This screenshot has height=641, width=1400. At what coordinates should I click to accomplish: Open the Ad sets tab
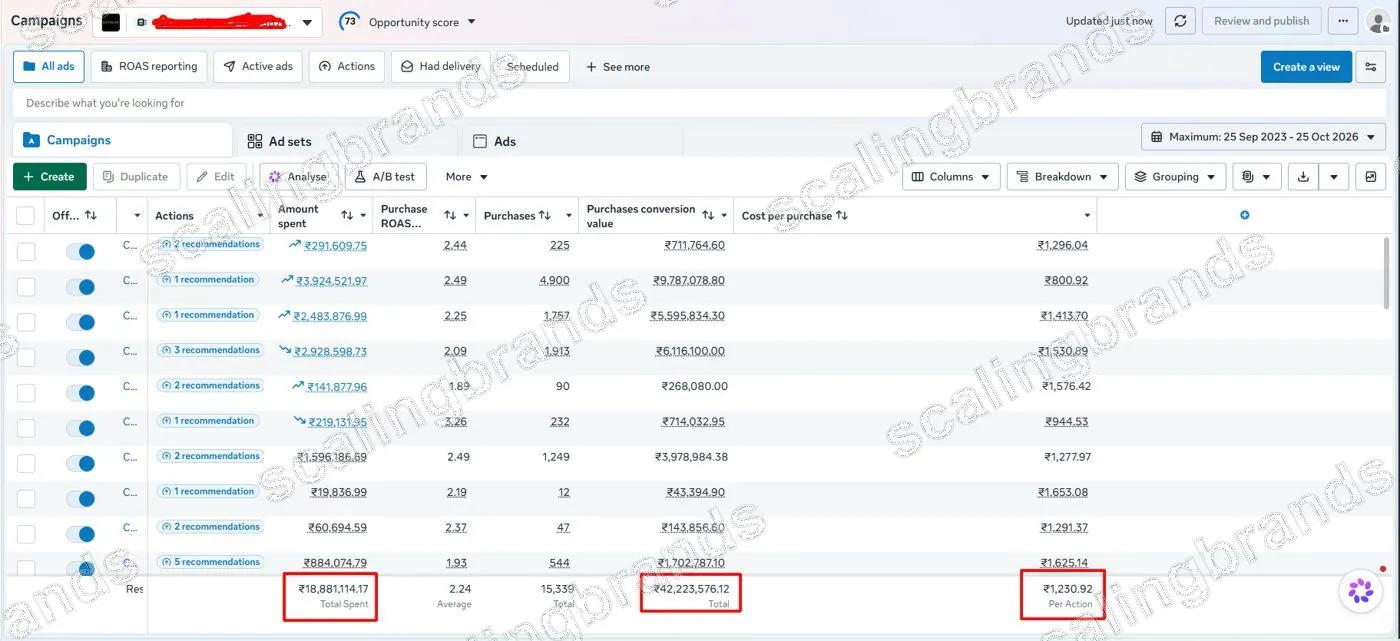(279, 141)
